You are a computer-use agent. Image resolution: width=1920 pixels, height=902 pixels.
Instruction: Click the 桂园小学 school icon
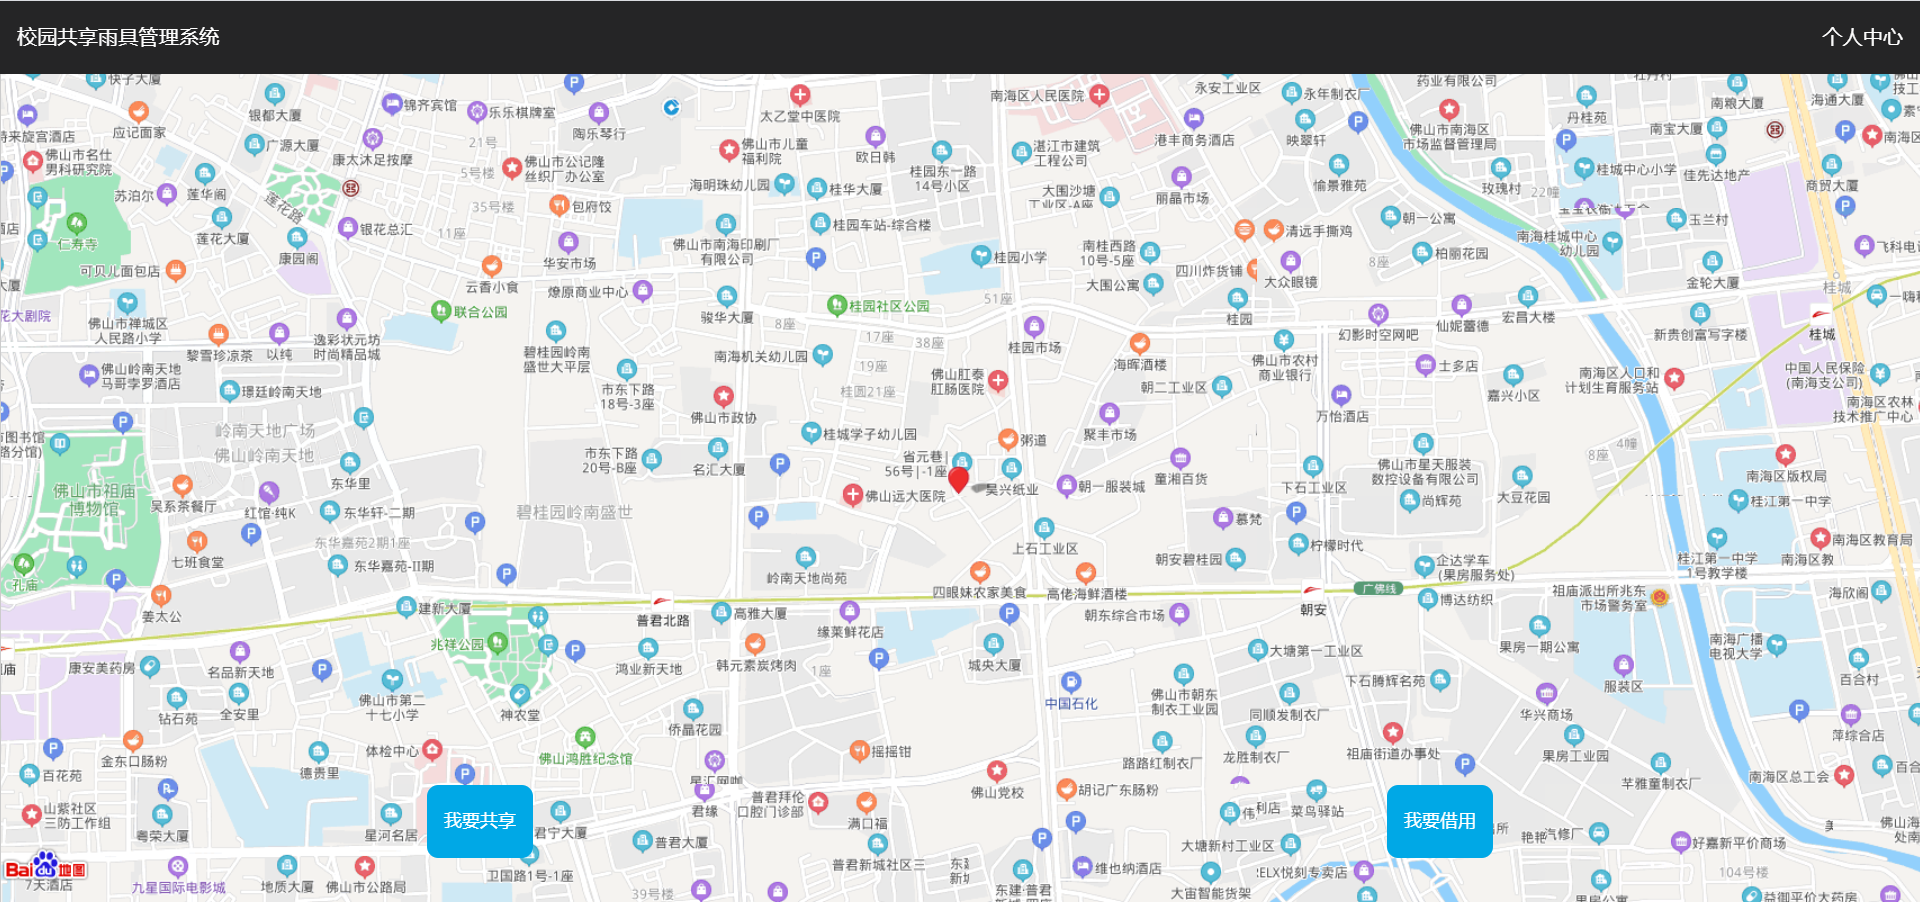point(981,256)
